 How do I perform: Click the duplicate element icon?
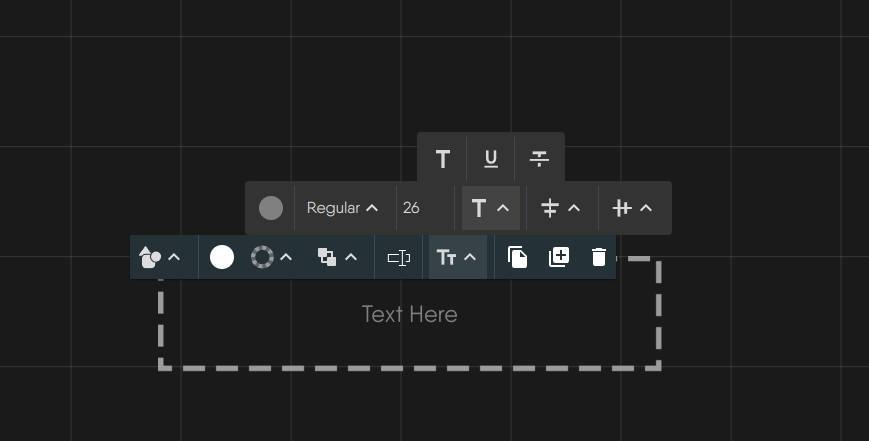(x=559, y=258)
